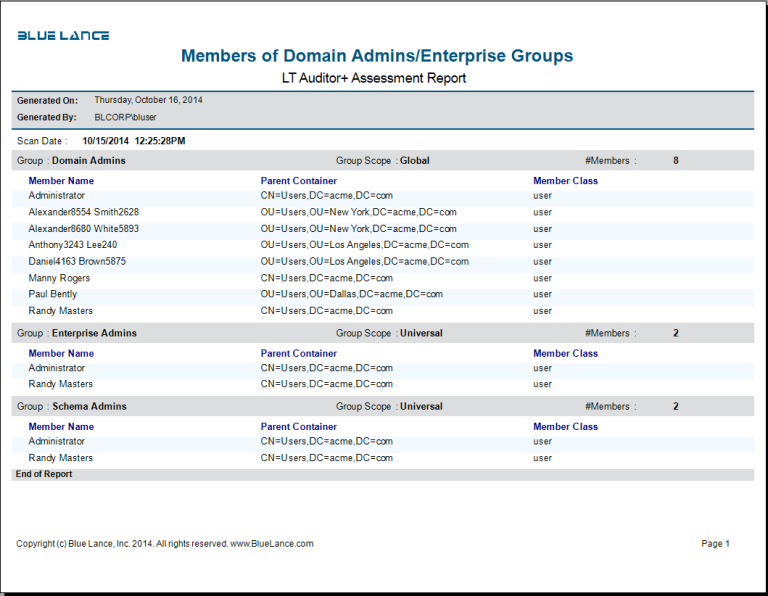Viewport: 768px width, 596px height.
Task: Click Member Name column header under Domain Admins
Action: pyautogui.click(x=61, y=181)
